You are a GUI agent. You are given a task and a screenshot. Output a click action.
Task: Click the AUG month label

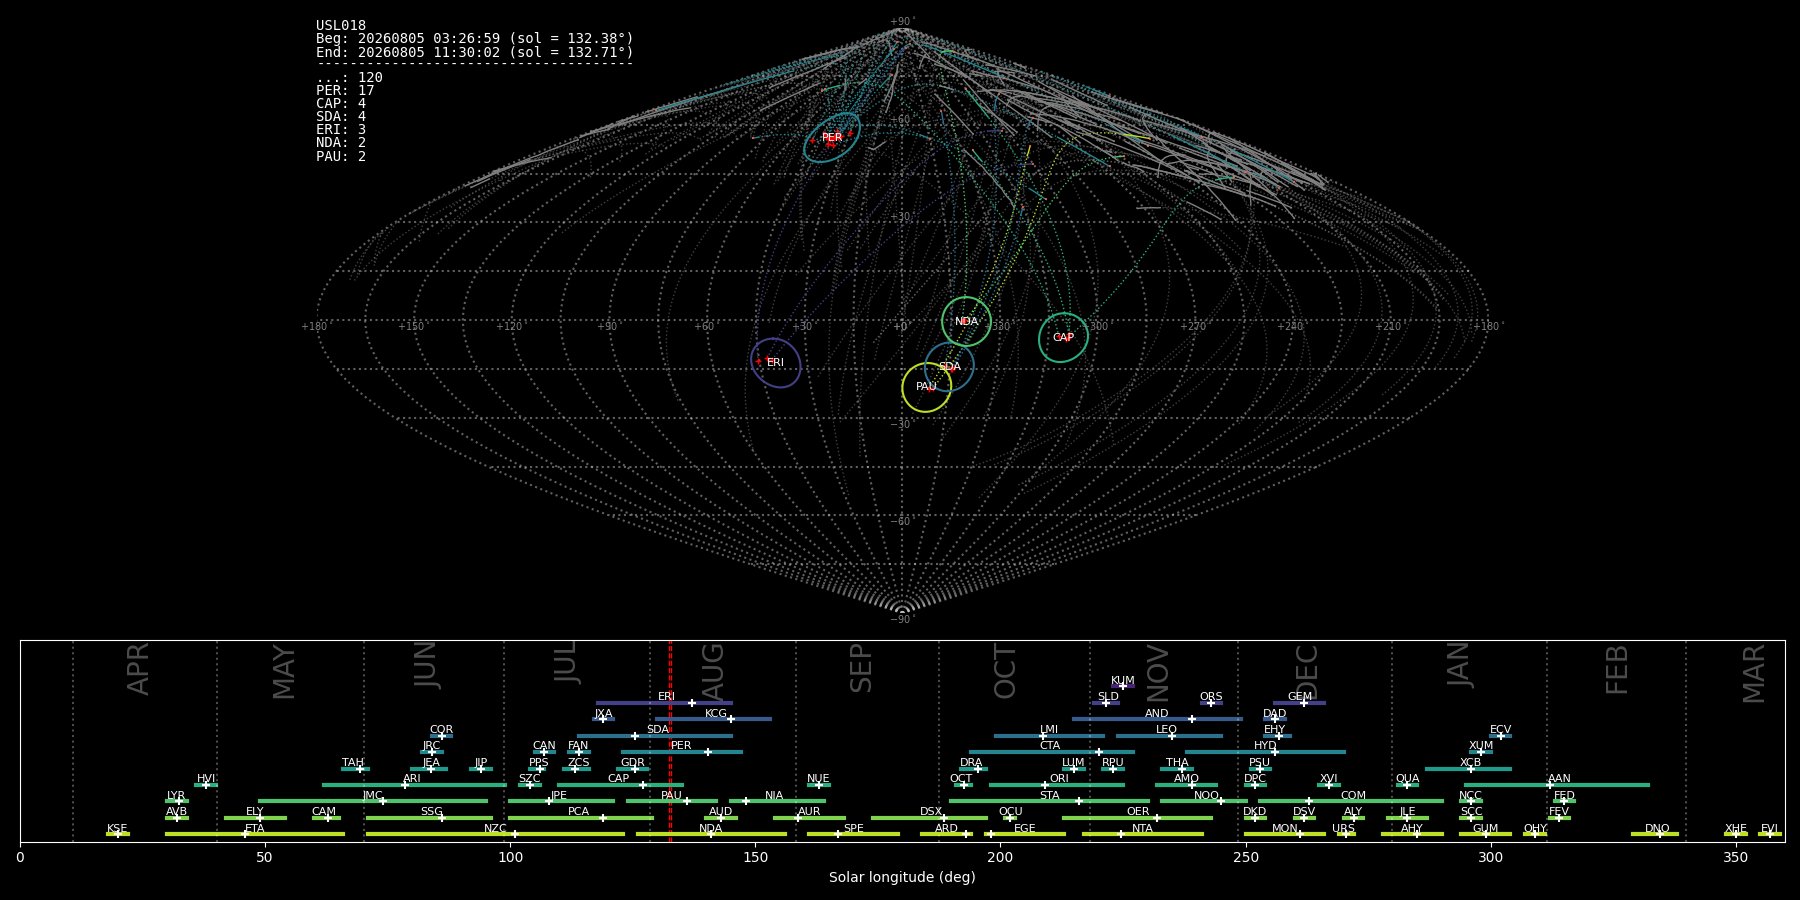pos(713,670)
